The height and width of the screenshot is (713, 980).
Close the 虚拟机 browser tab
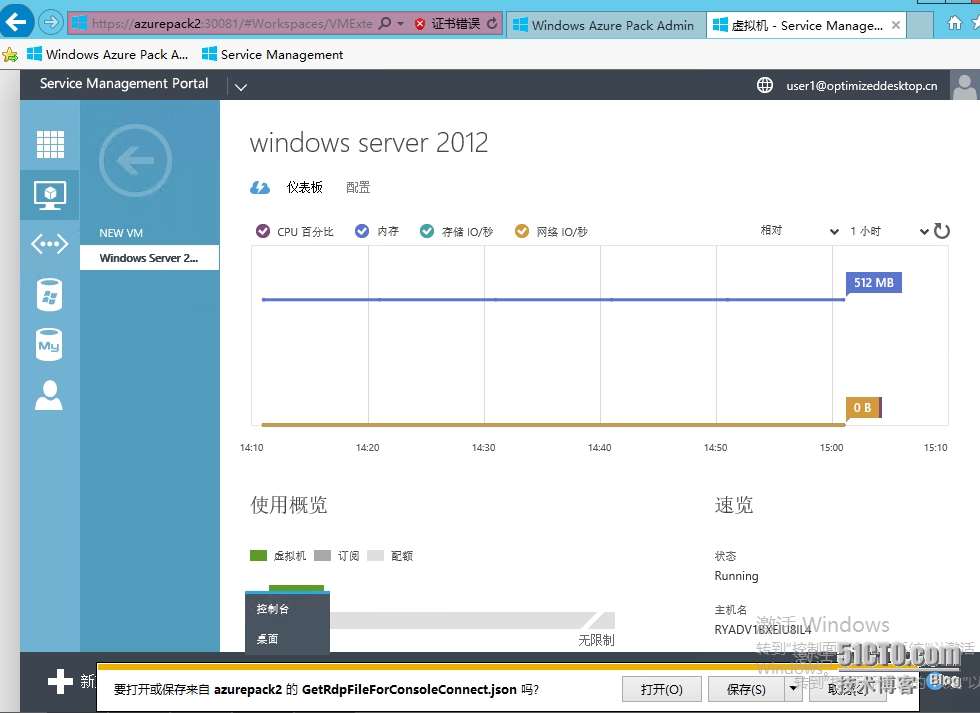(896, 25)
